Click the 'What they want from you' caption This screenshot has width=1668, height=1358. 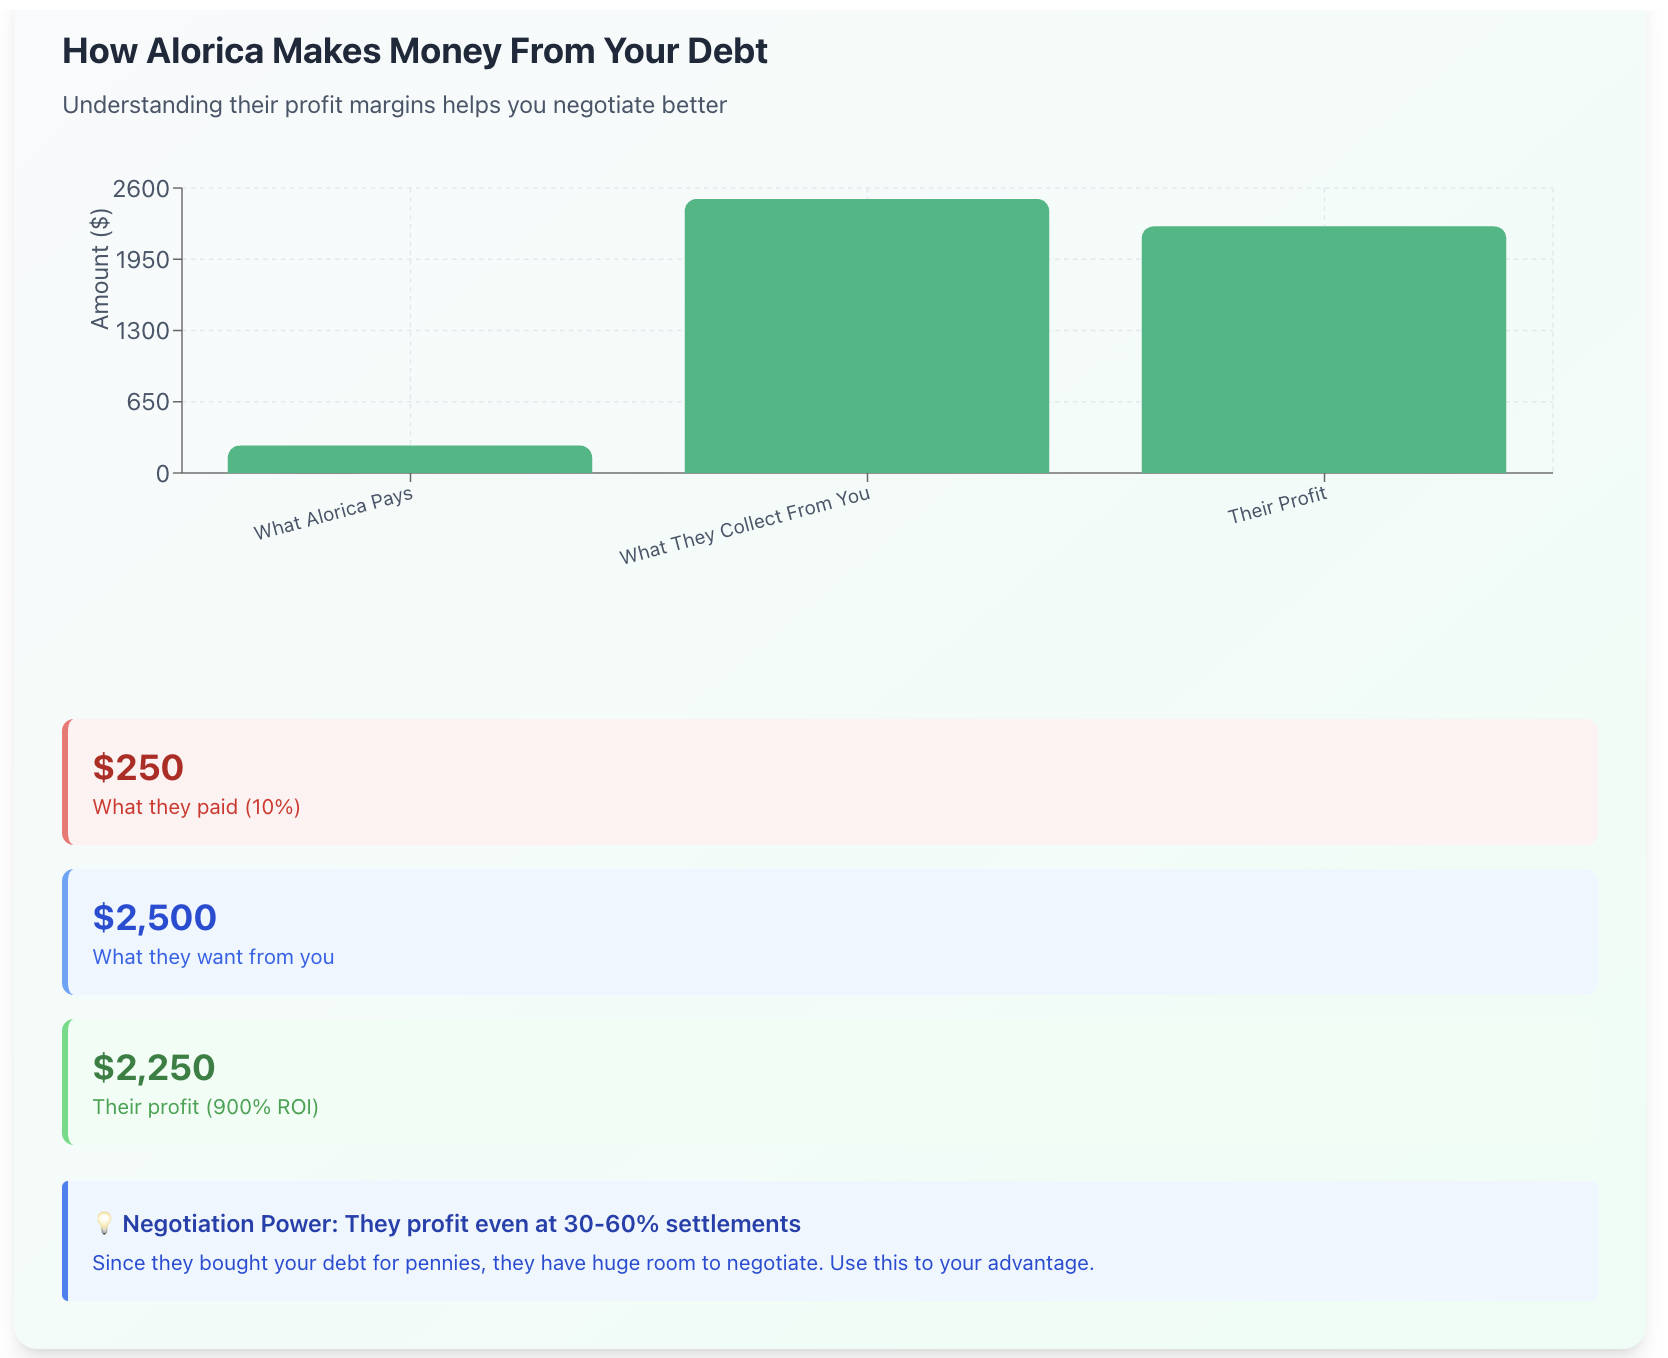(213, 957)
